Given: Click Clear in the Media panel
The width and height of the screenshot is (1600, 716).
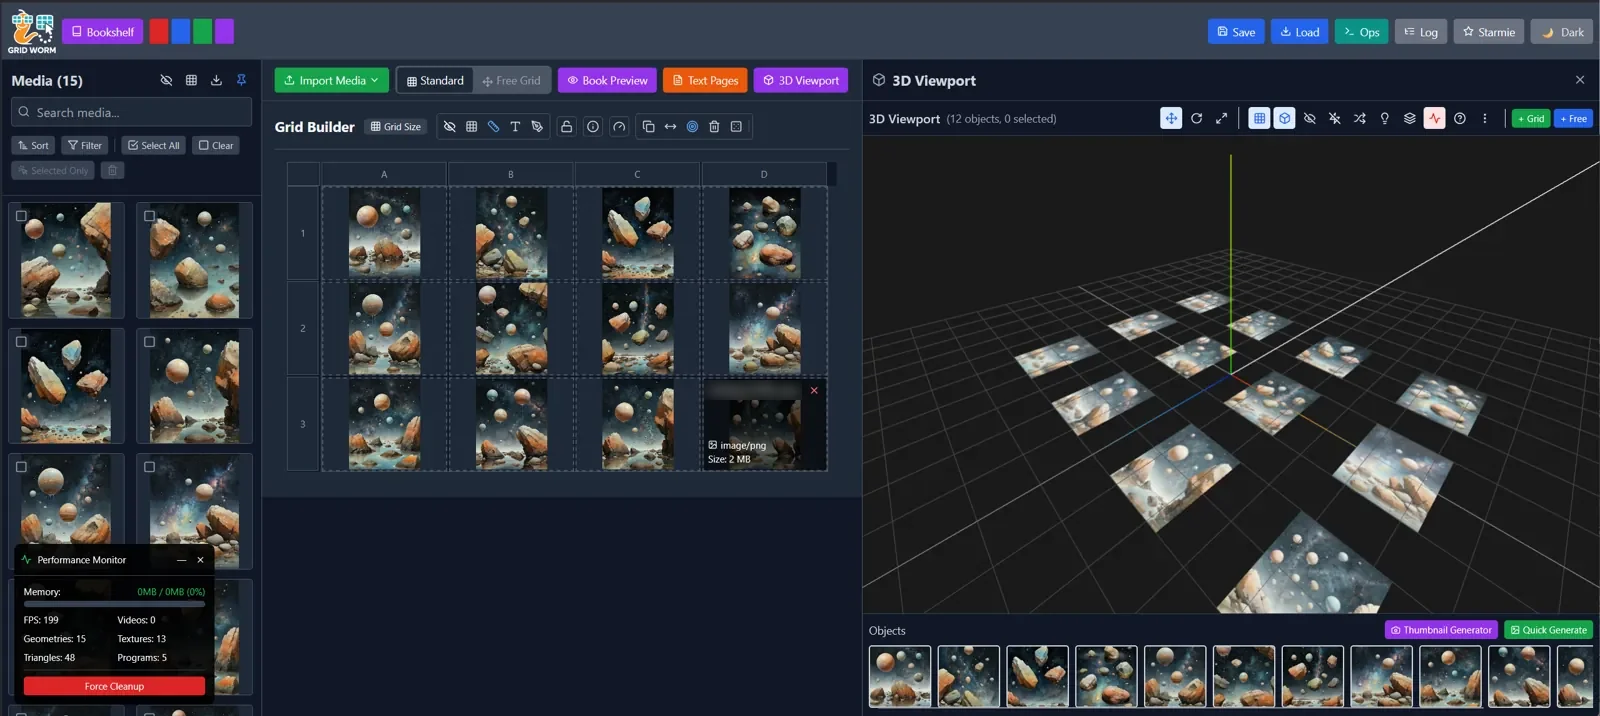Looking at the screenshot, I should tap(216, 145).
